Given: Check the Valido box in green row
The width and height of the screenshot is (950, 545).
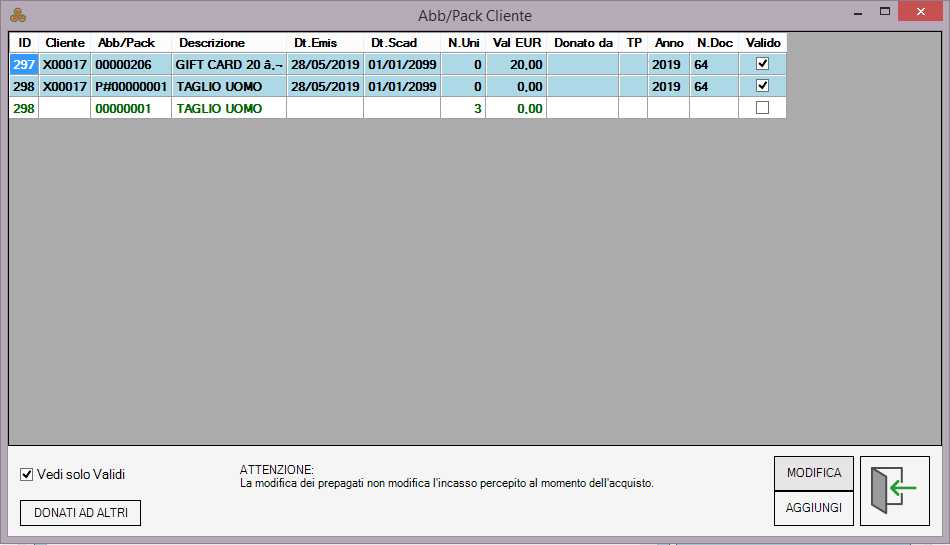Looking at the screenshot, I should pos(762,108).
